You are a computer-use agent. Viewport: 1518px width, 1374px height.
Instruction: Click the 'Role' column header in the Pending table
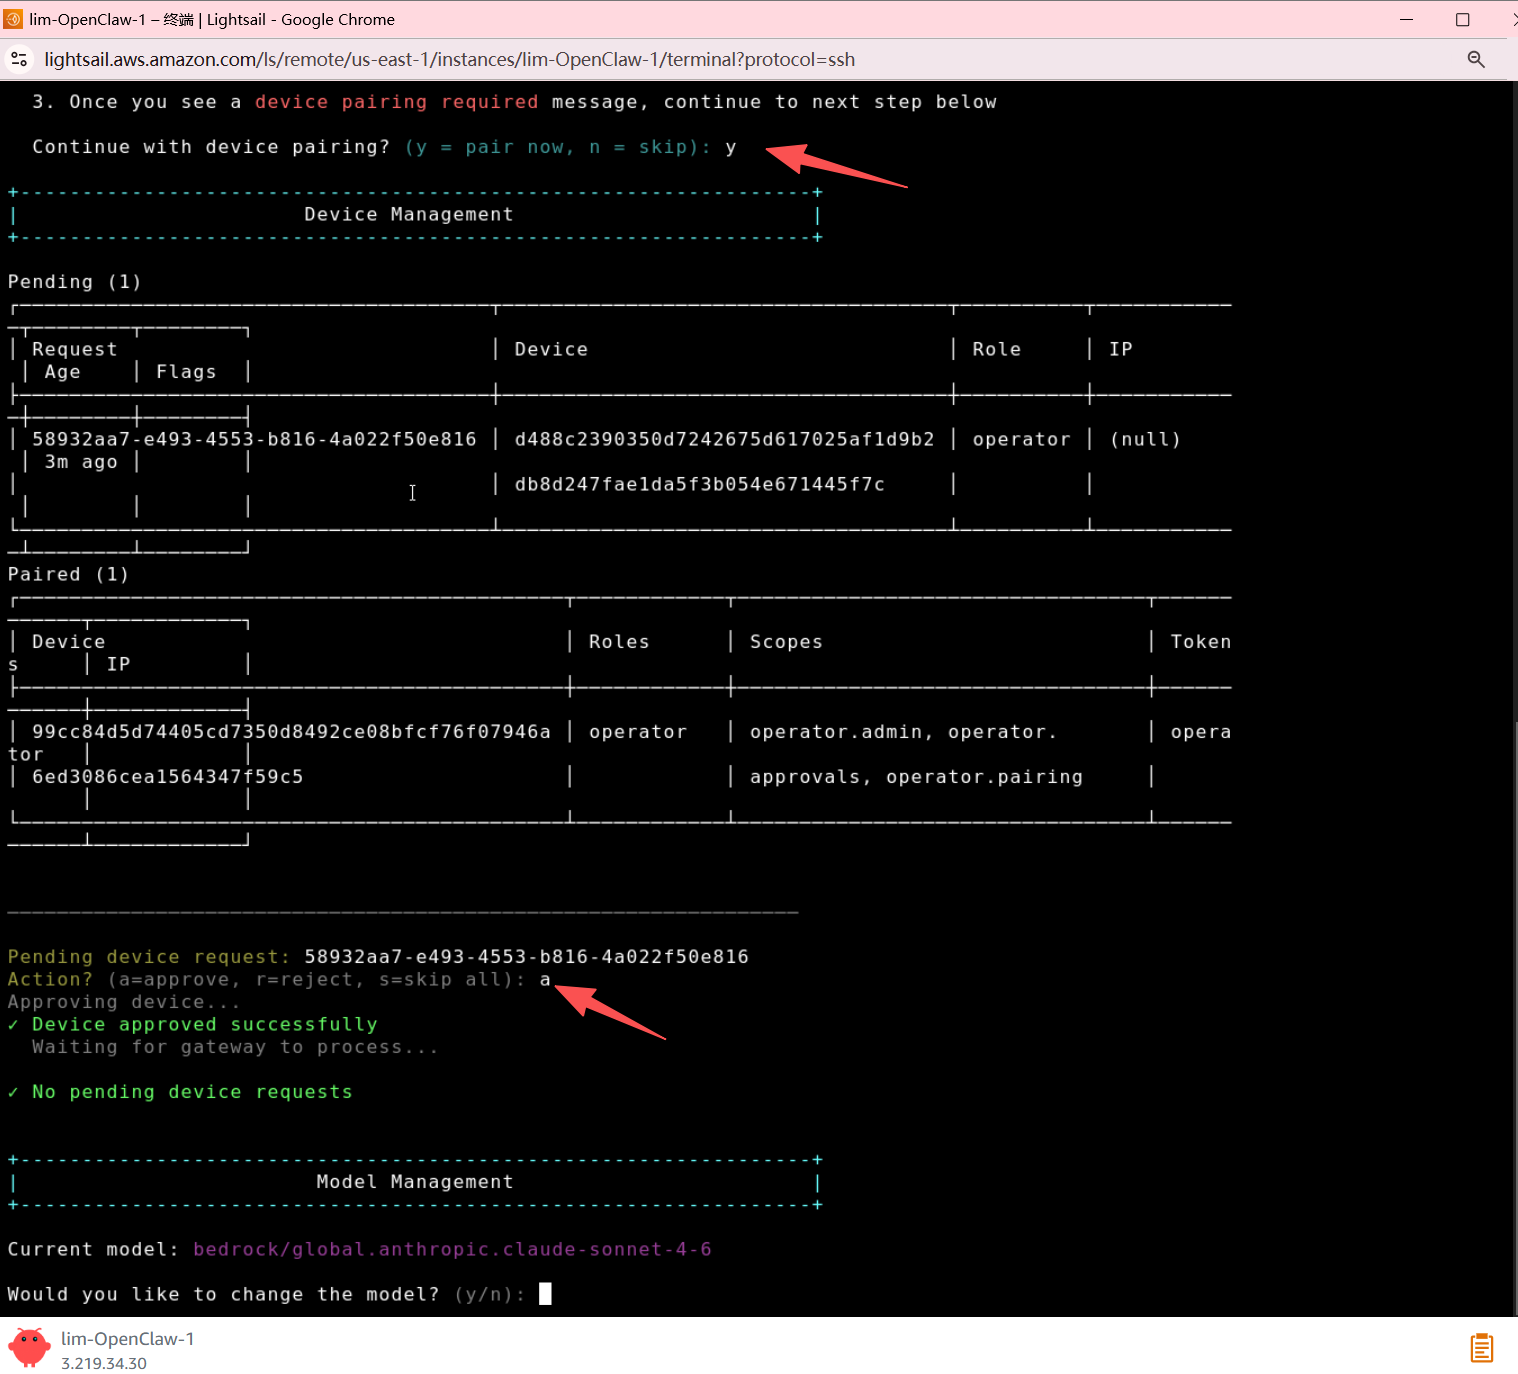(996, 349)
